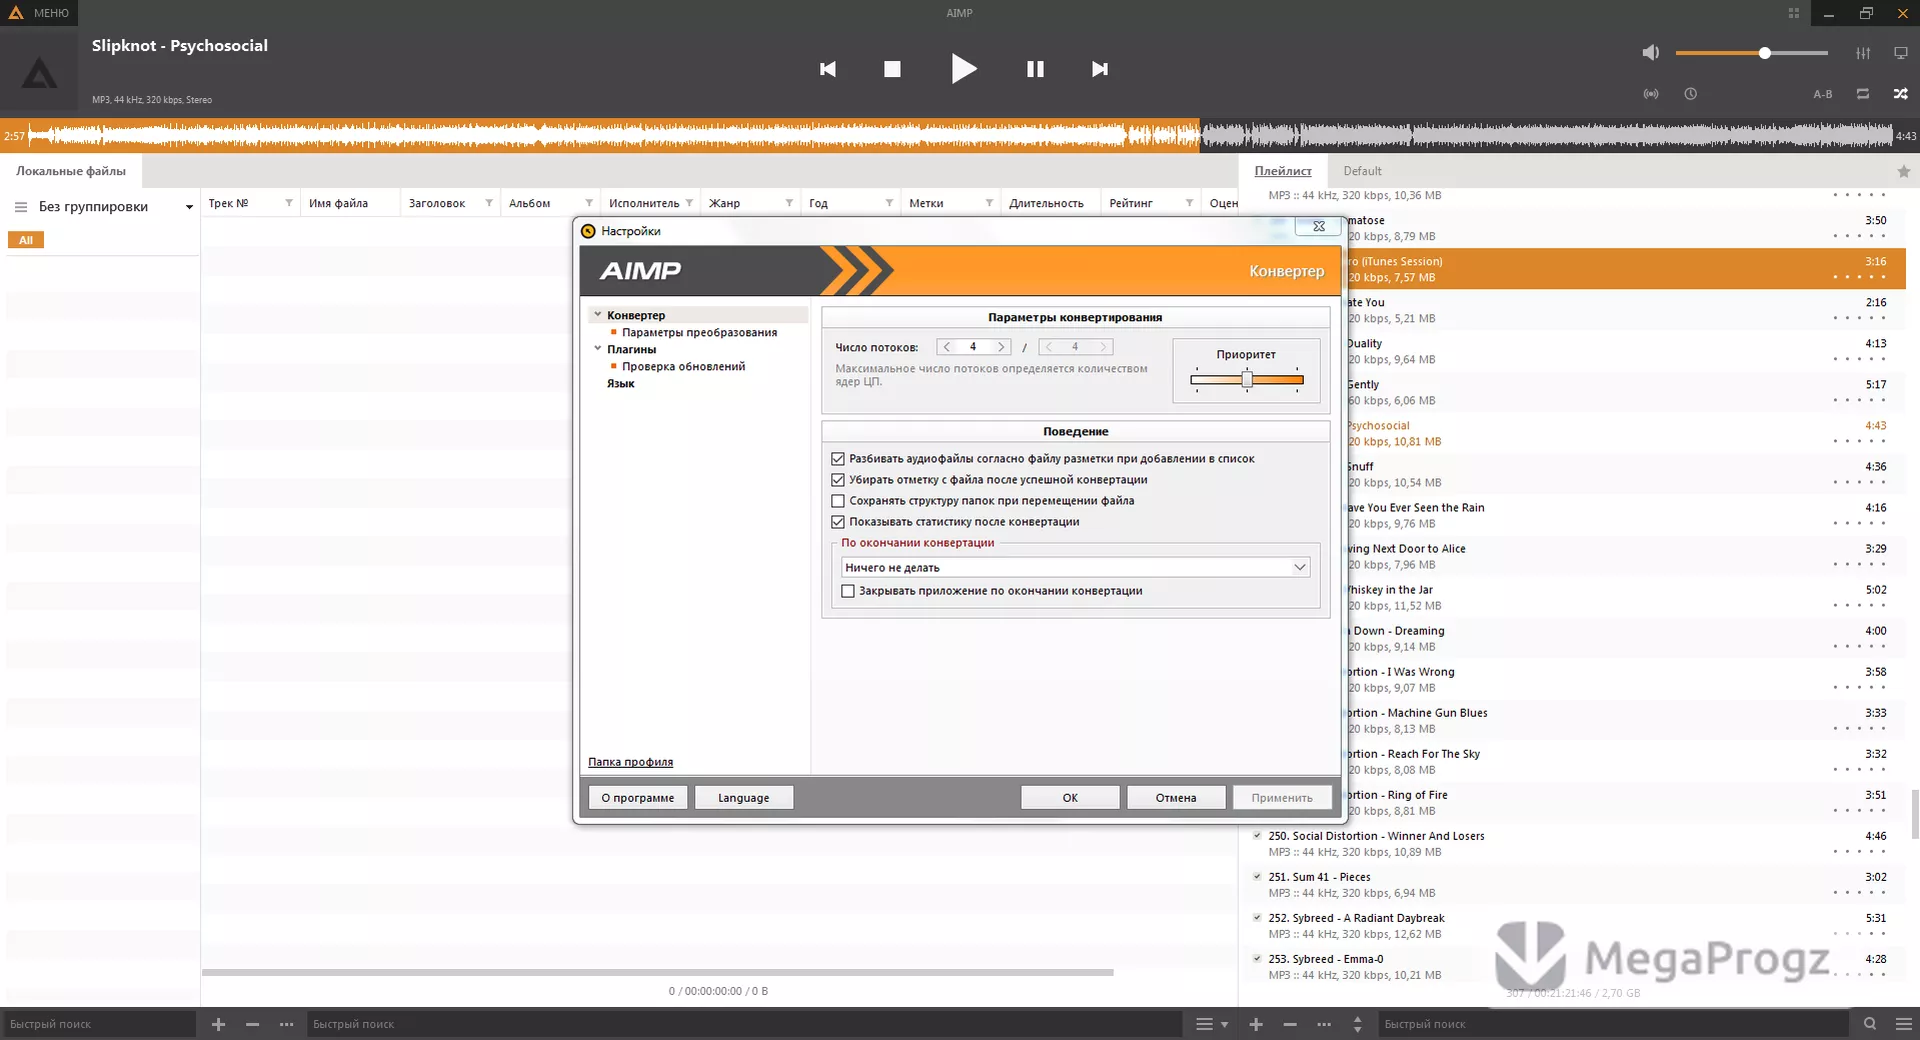Viewport: 1920px width, 1040px height.
Task: Open the main МЕНЮ menu
Action: point(39,13)
